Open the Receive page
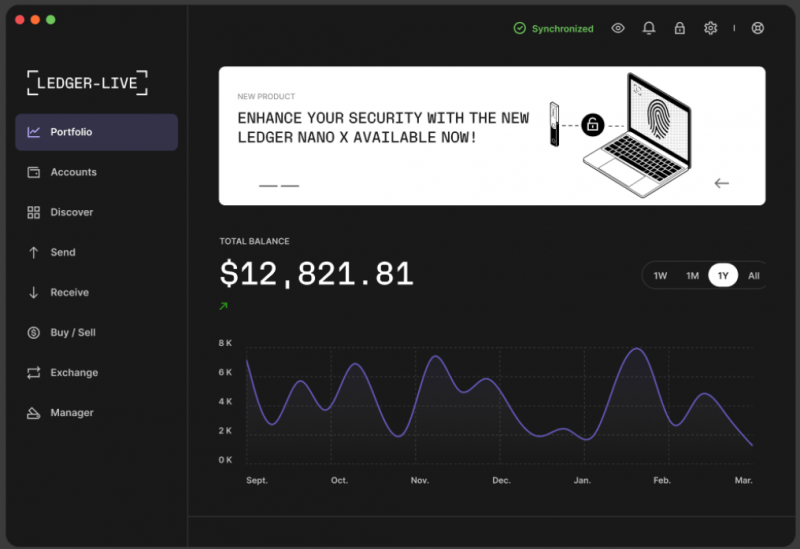 point(96,292)
